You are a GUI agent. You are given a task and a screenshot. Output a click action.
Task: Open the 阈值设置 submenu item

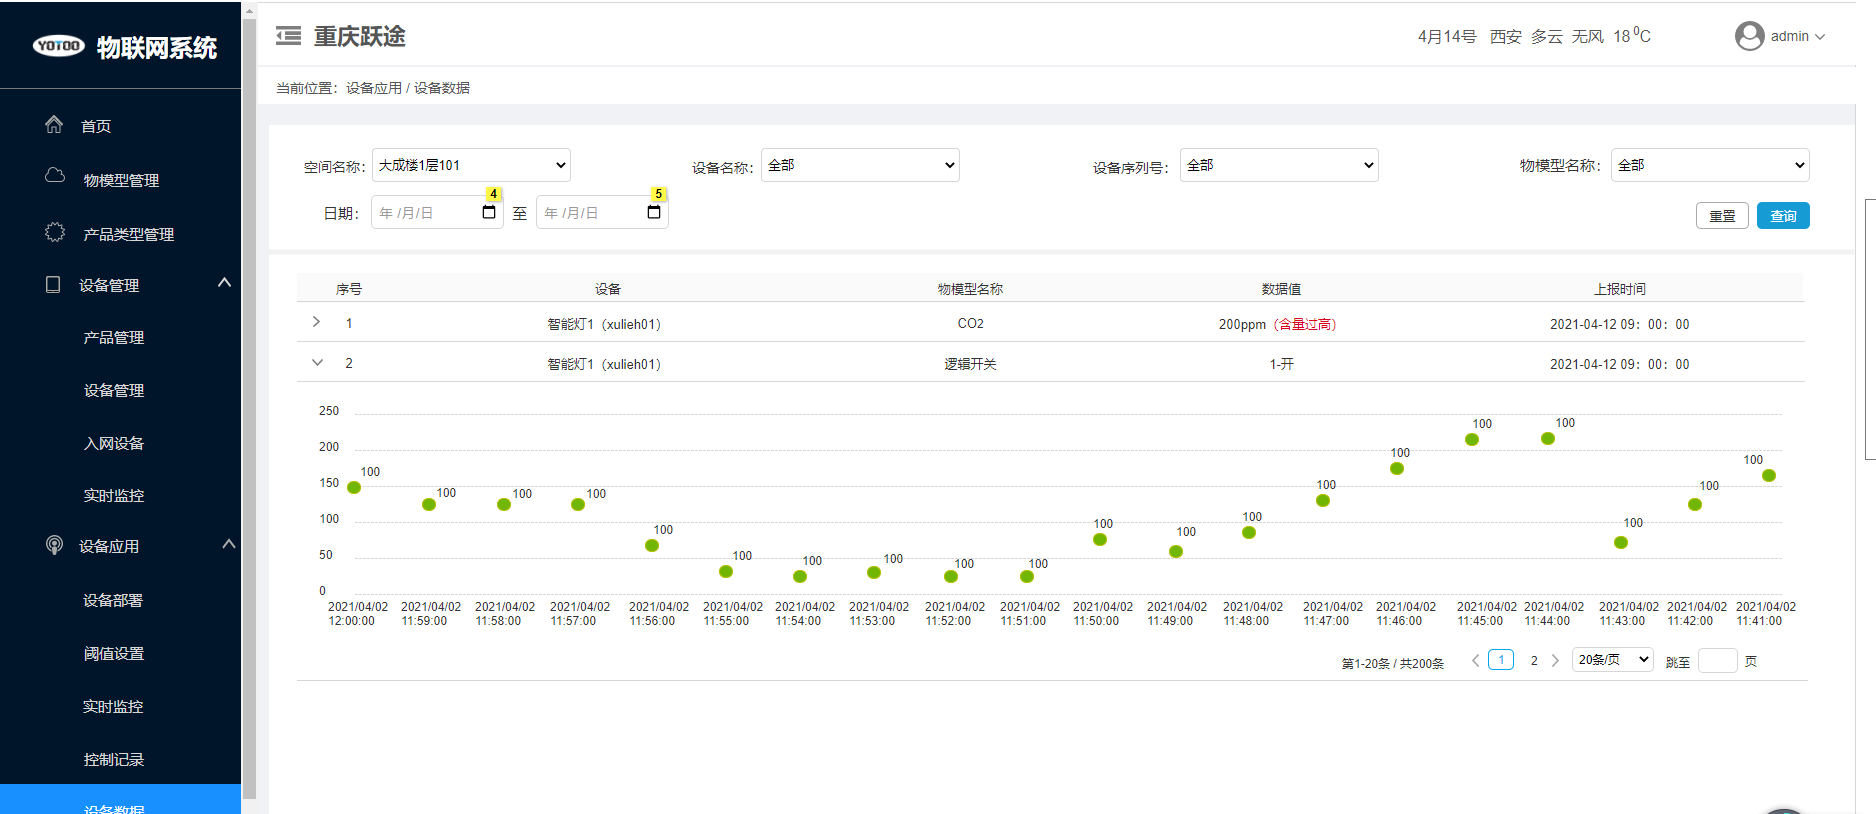tap(113, 653)
